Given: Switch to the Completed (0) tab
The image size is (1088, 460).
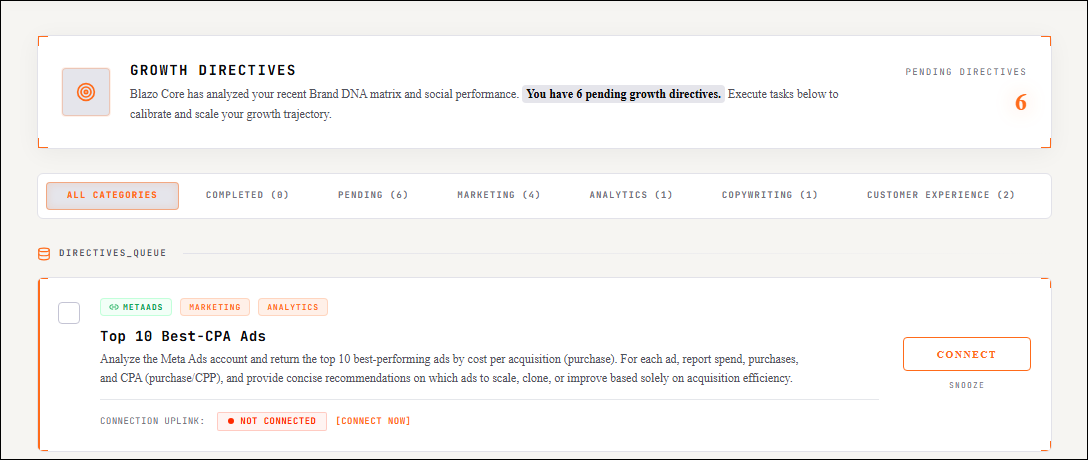Looking at the screenshot, I should (x=247, y=196).
